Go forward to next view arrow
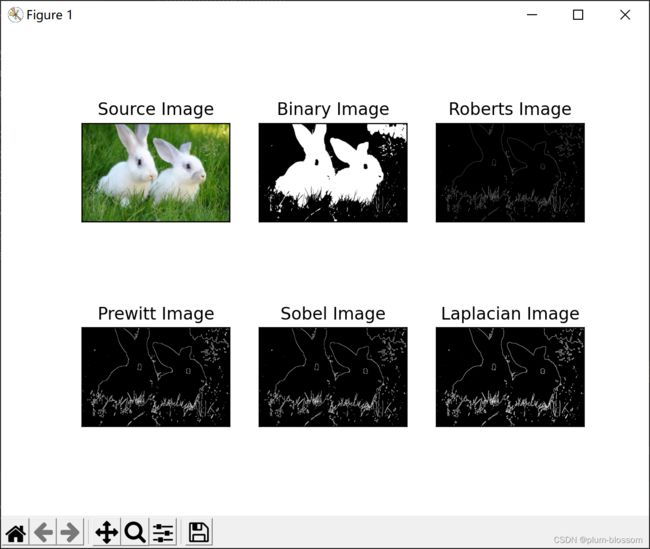Image resolution: width=650 pixels, height=549 pixels. [70, 532]
